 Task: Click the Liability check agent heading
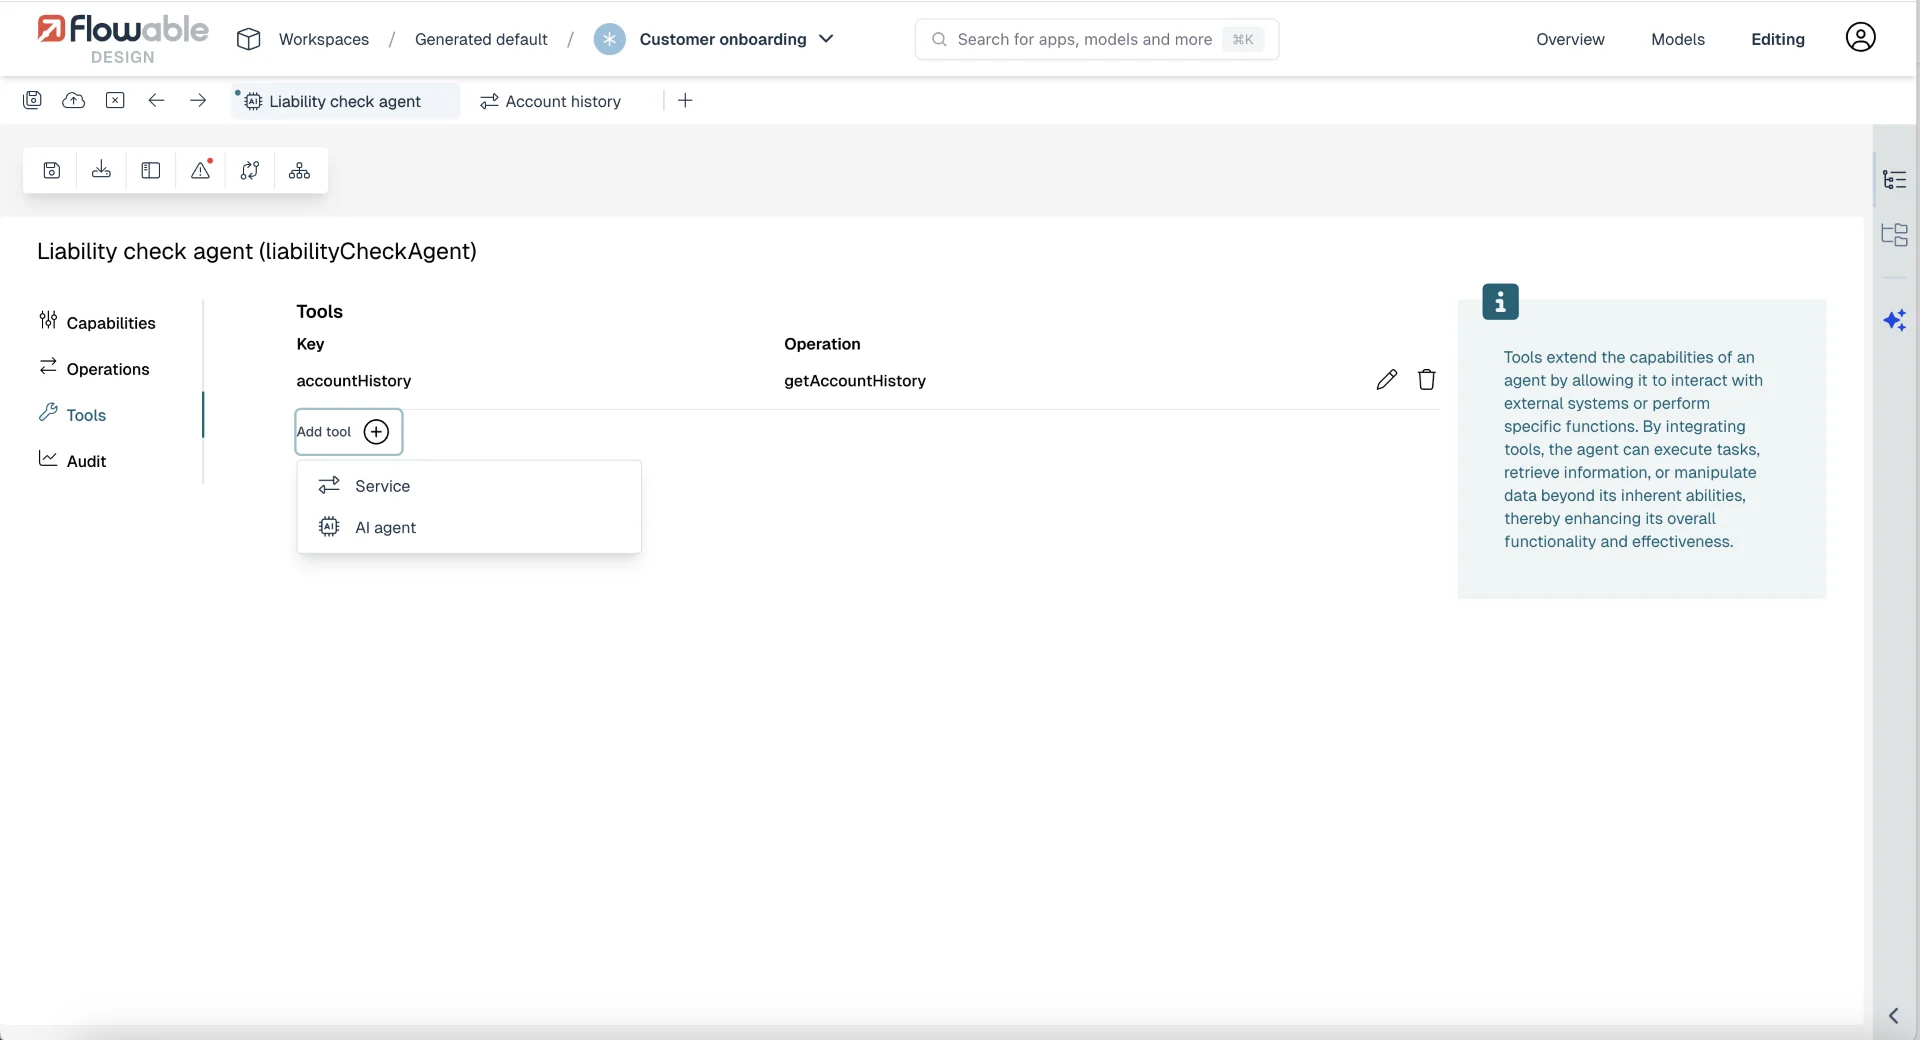coord(257,251)
